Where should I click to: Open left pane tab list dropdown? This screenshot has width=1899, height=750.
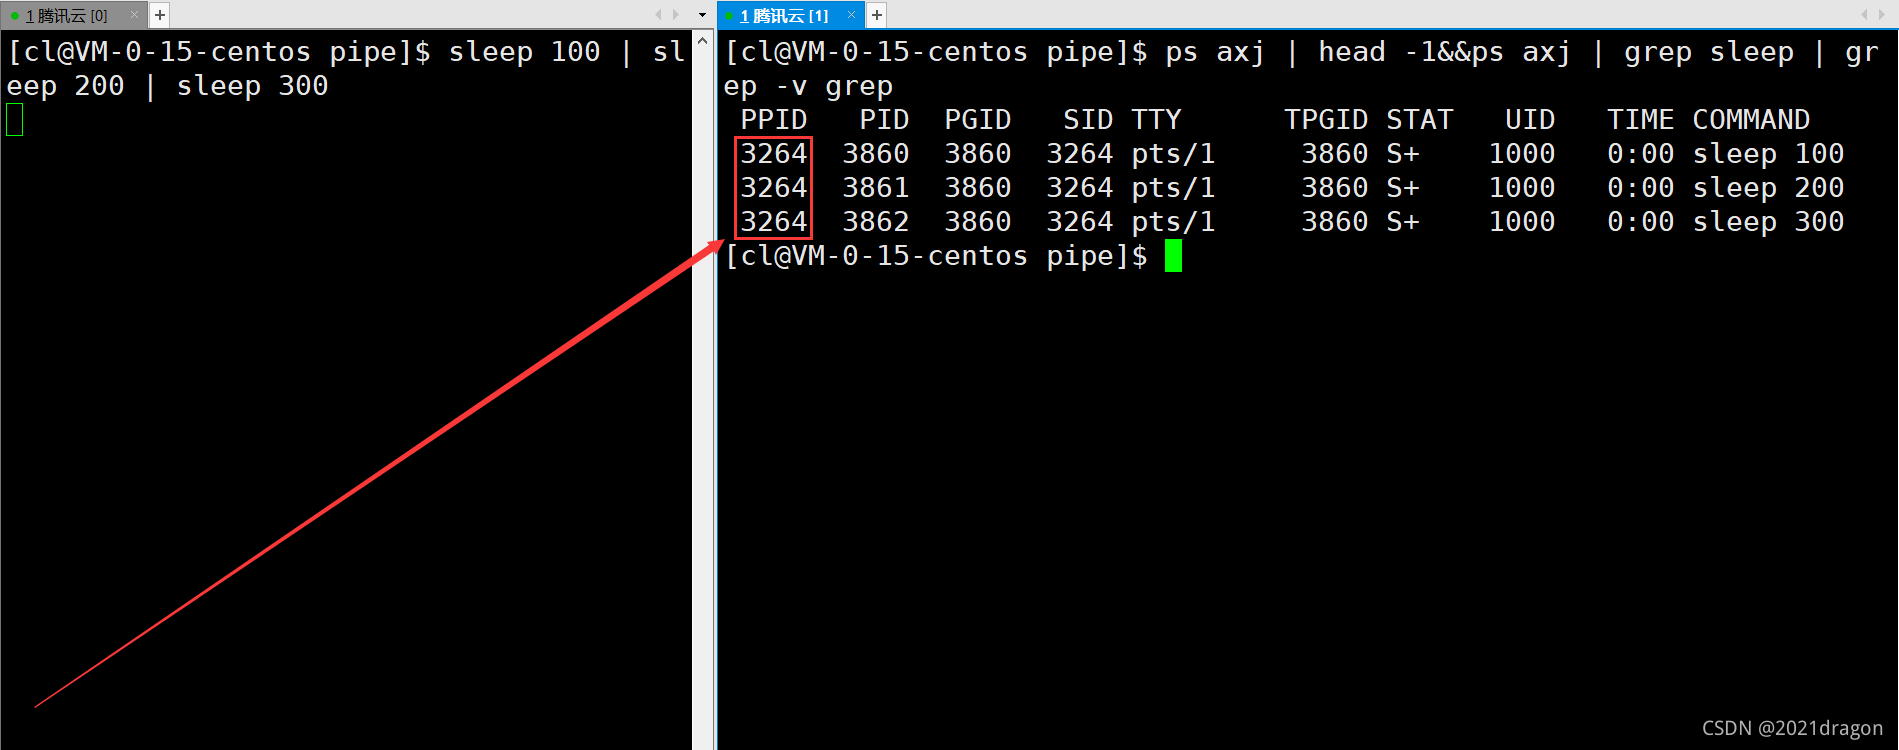pos(702,15)
